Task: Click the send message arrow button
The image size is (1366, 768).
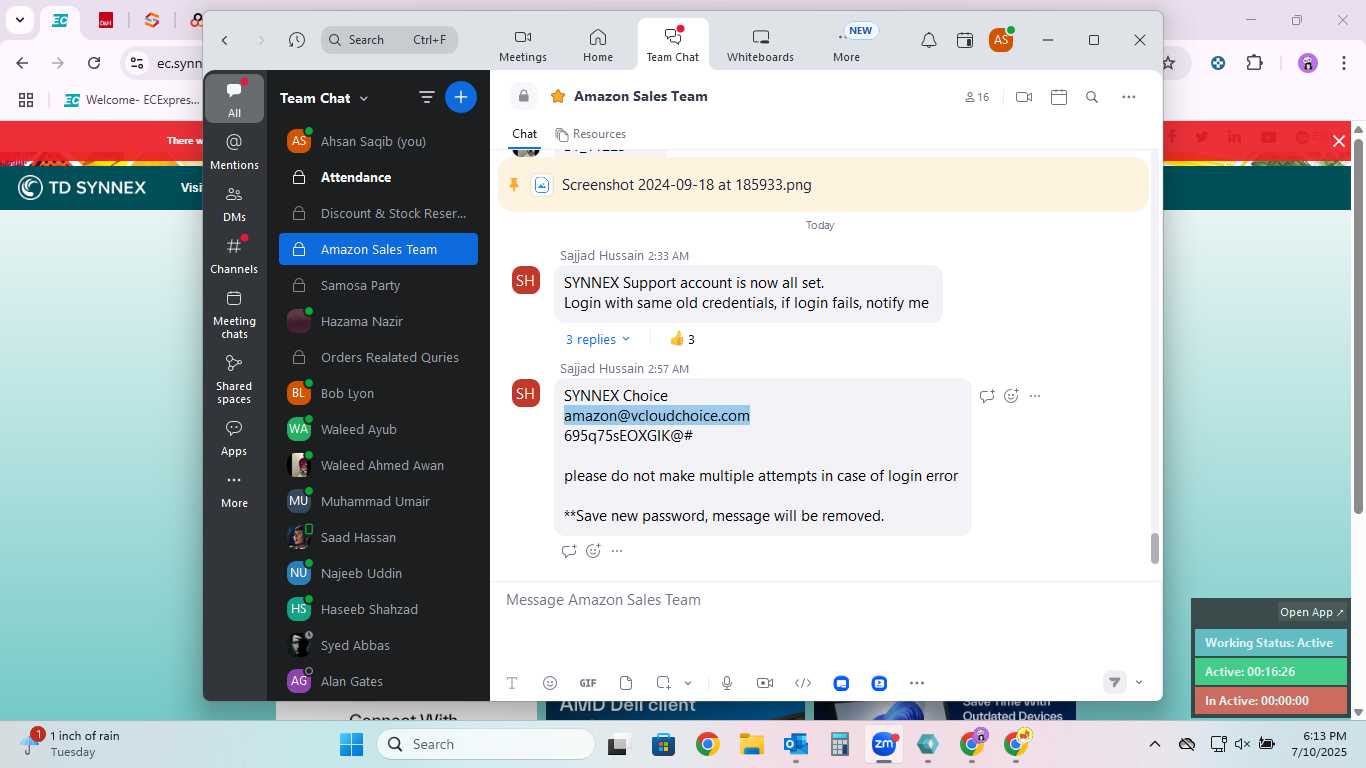Action: point(1114,682)
